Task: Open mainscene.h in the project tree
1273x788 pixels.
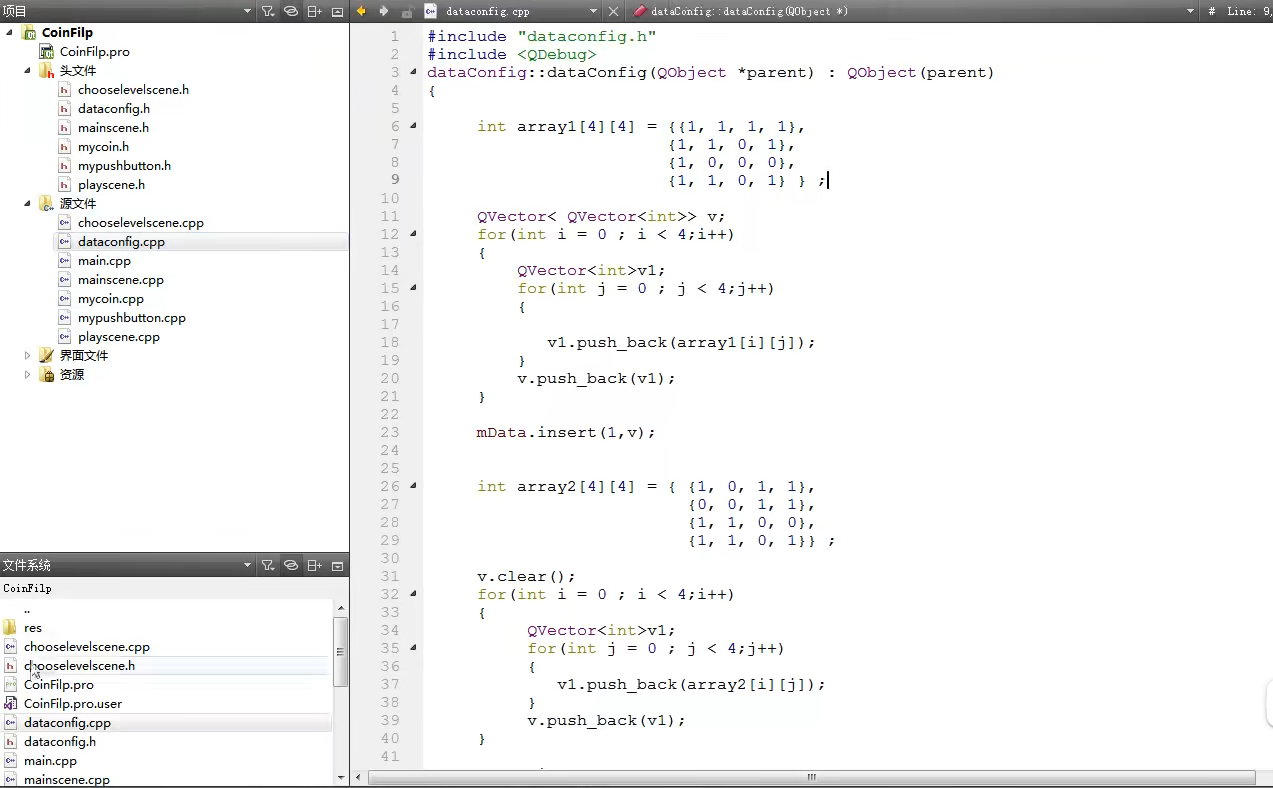Action: [x=113, y=128]
